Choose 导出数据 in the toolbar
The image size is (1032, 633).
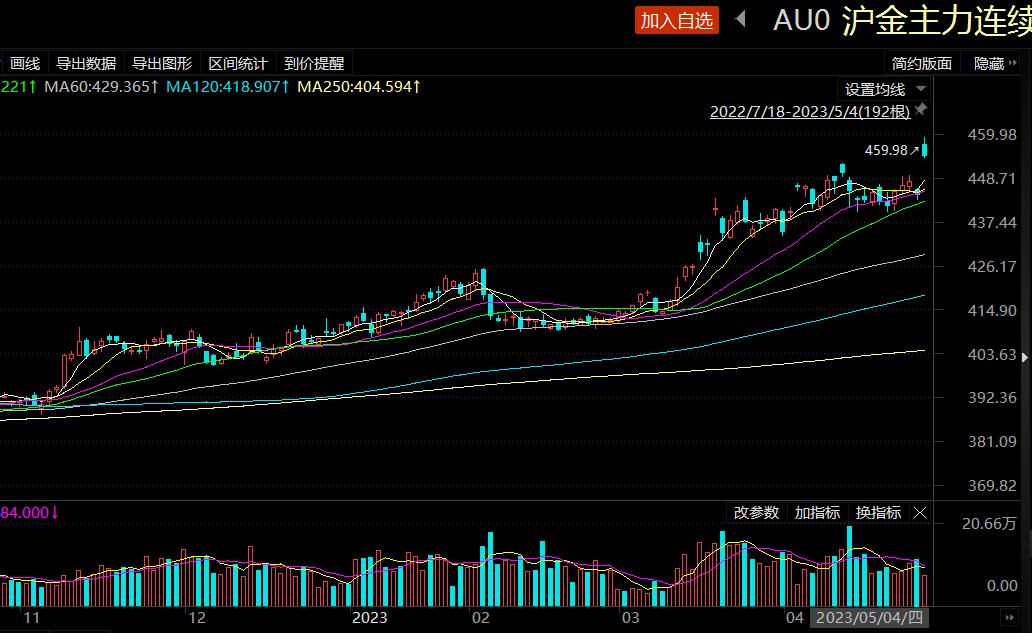[86, 64]
